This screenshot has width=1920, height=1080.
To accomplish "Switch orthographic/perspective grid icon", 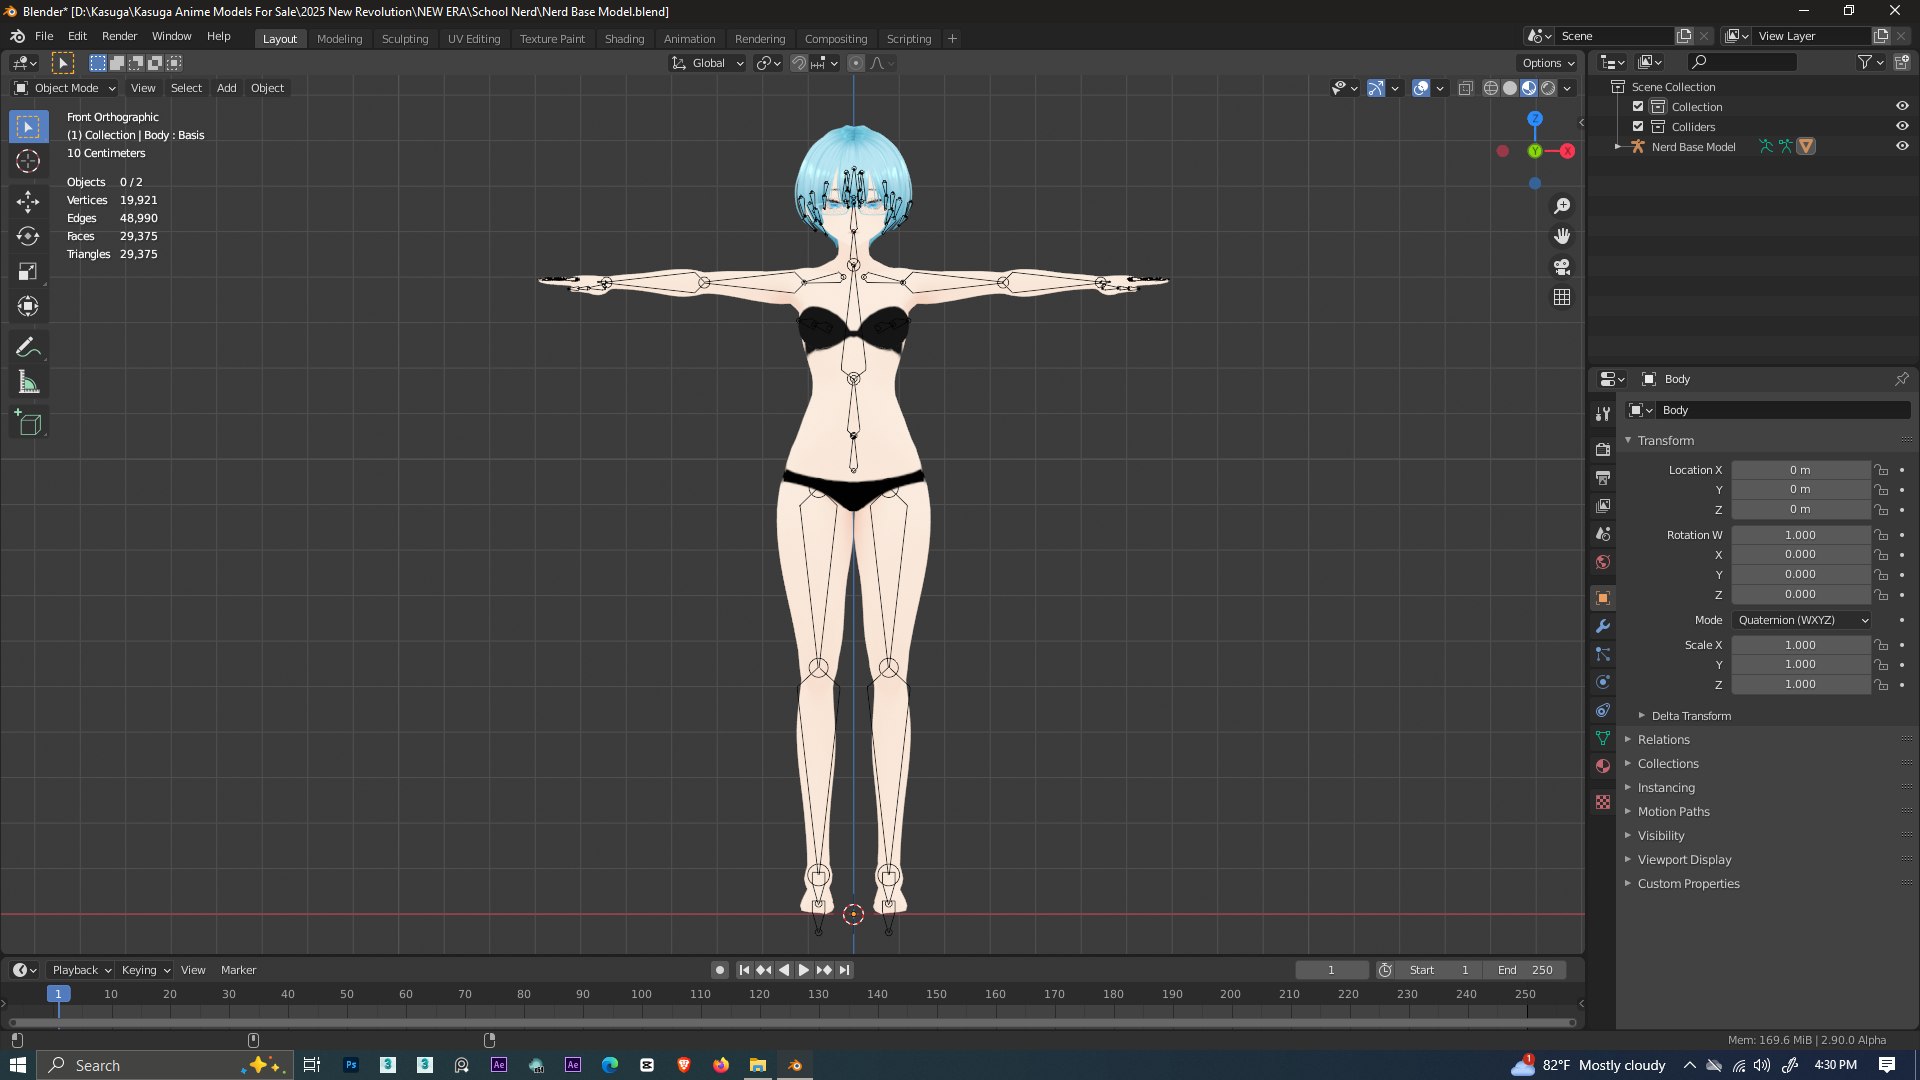I will [x=1562, y=298].
